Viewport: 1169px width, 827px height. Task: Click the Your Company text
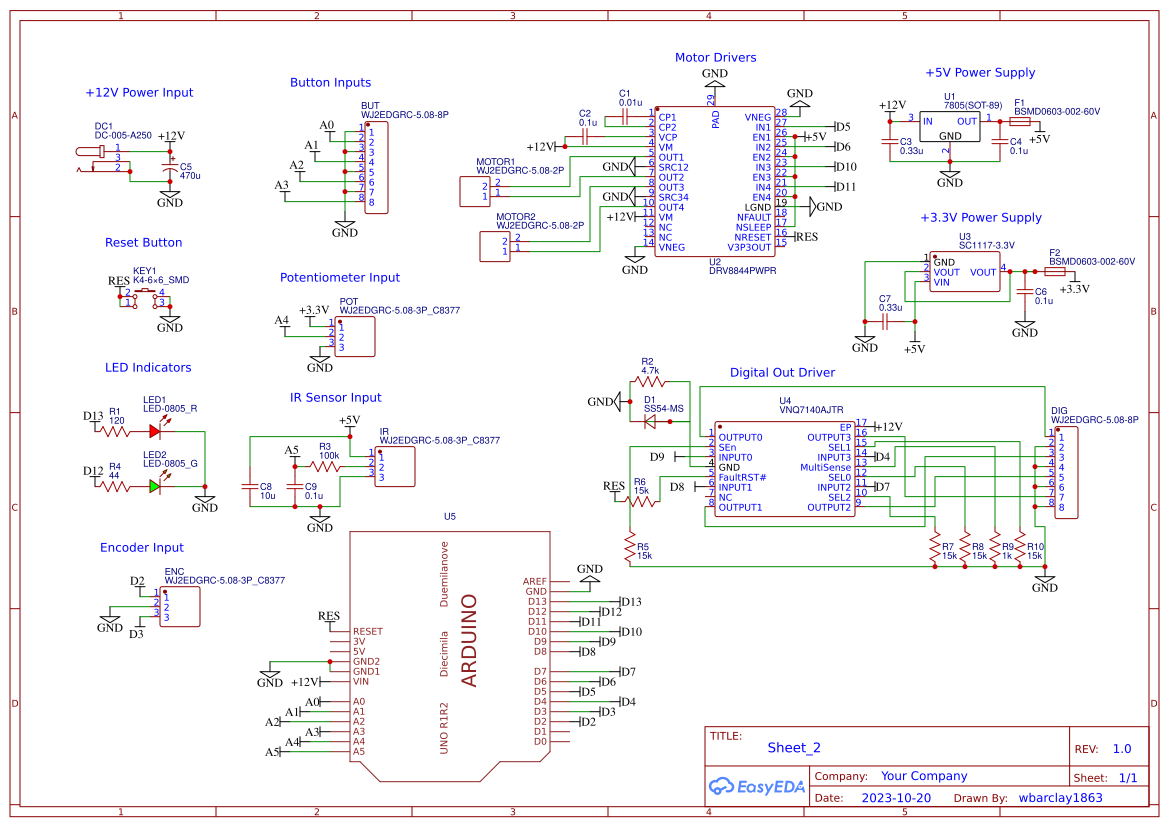(x=923, y=775)
